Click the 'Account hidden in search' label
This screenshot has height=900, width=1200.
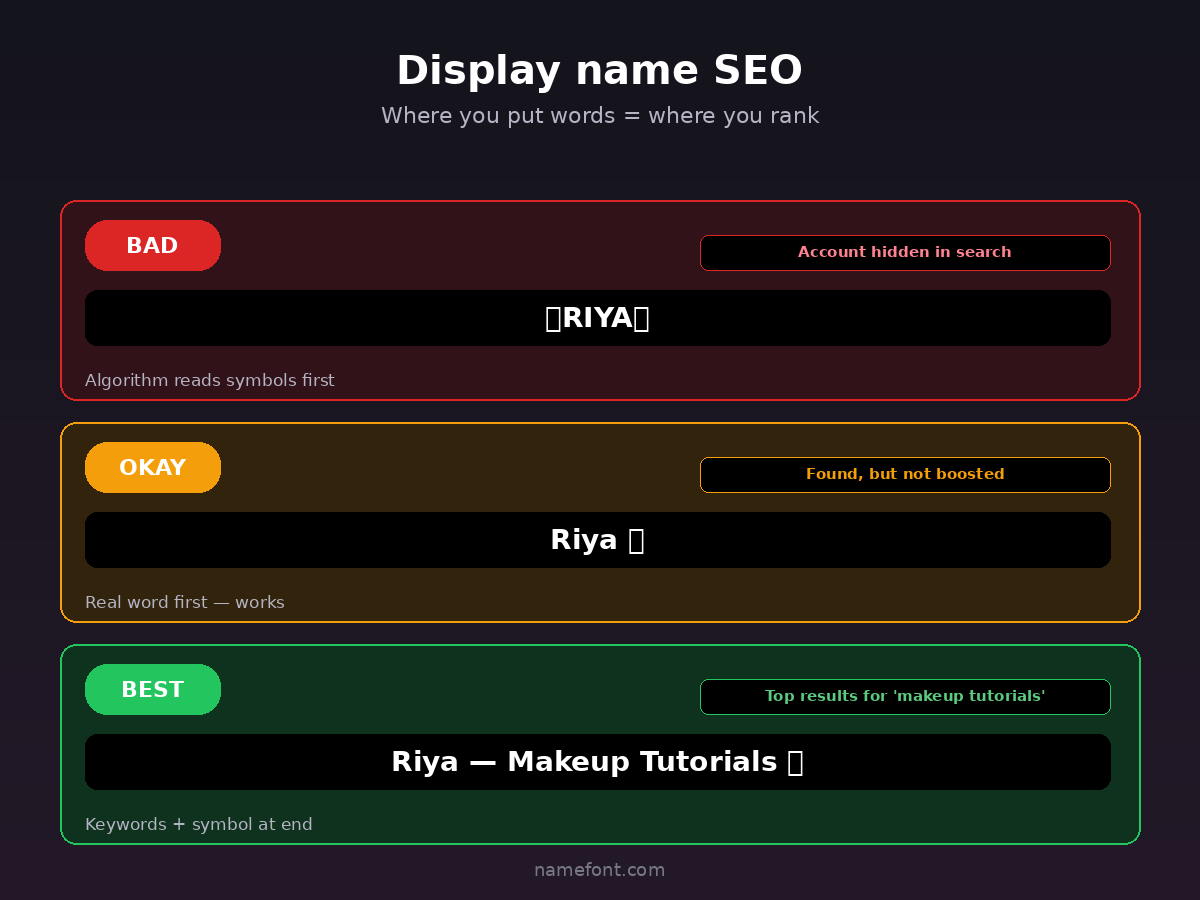click(x=904, y=253)
